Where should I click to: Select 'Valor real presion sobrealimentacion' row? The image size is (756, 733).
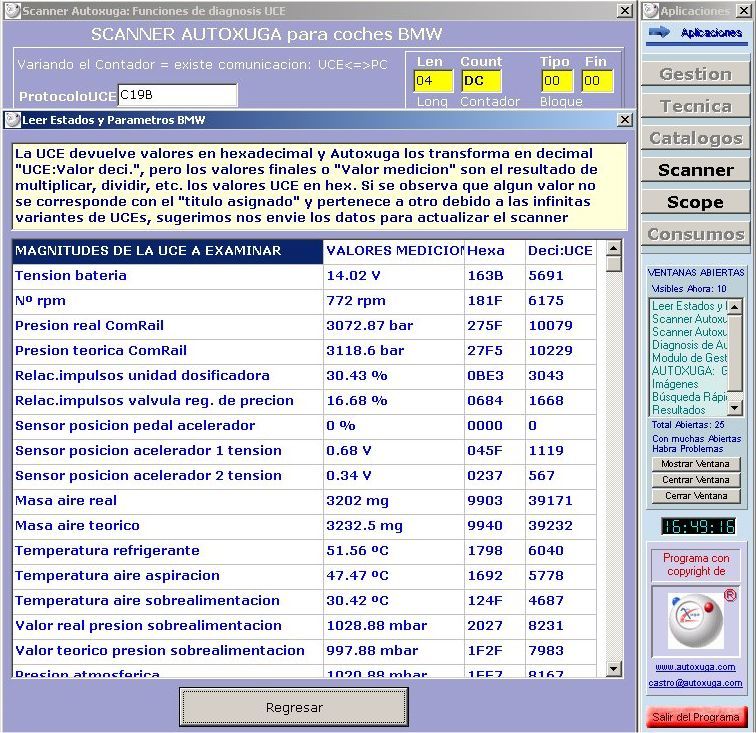304,627
